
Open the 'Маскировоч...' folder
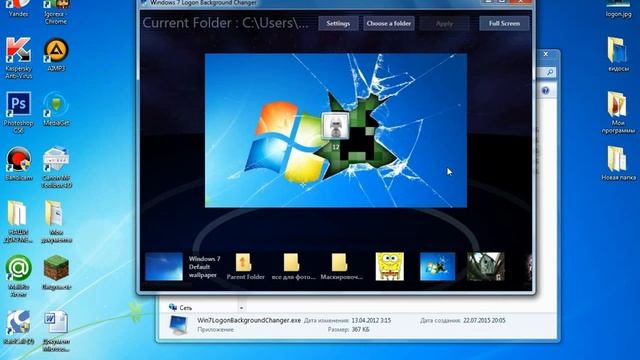(x=341, y=267)
